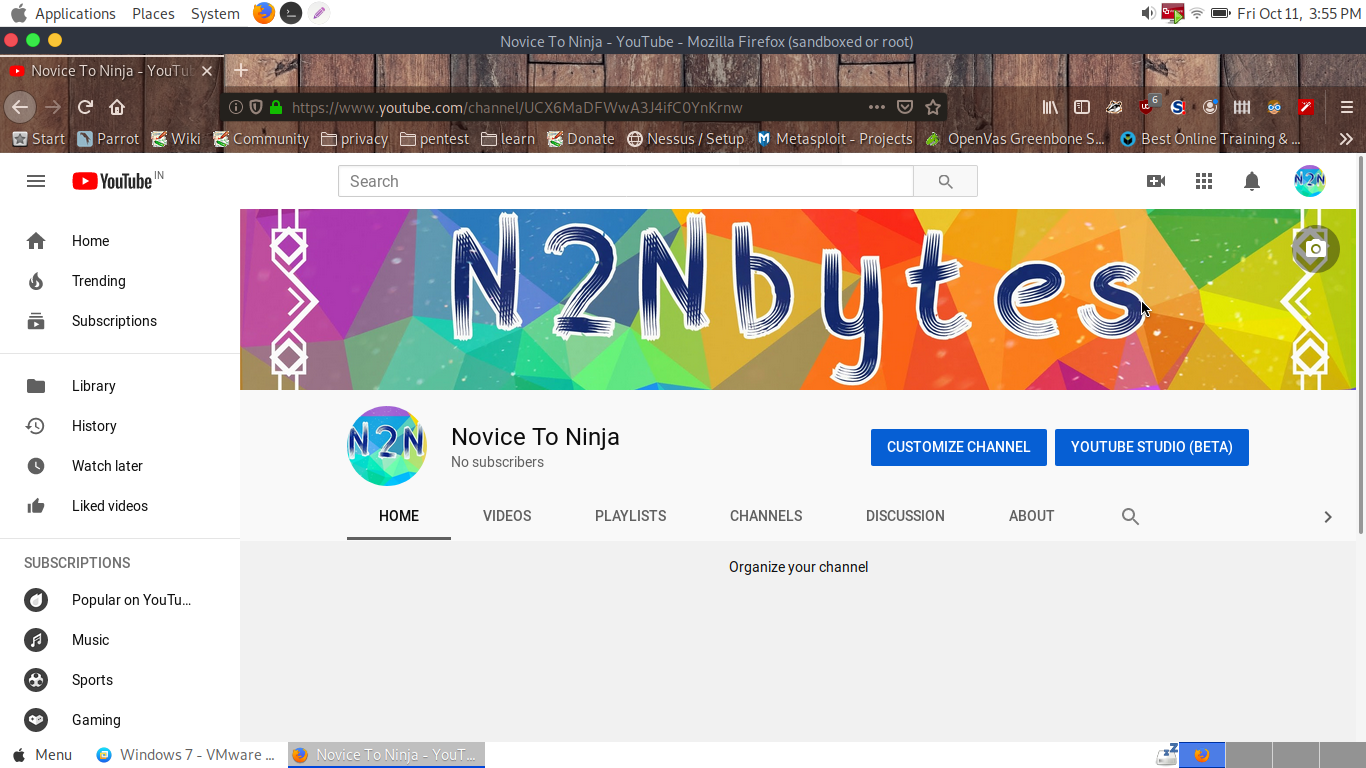
Task: Switch to the VIDEOS tab
Action: 507,516
